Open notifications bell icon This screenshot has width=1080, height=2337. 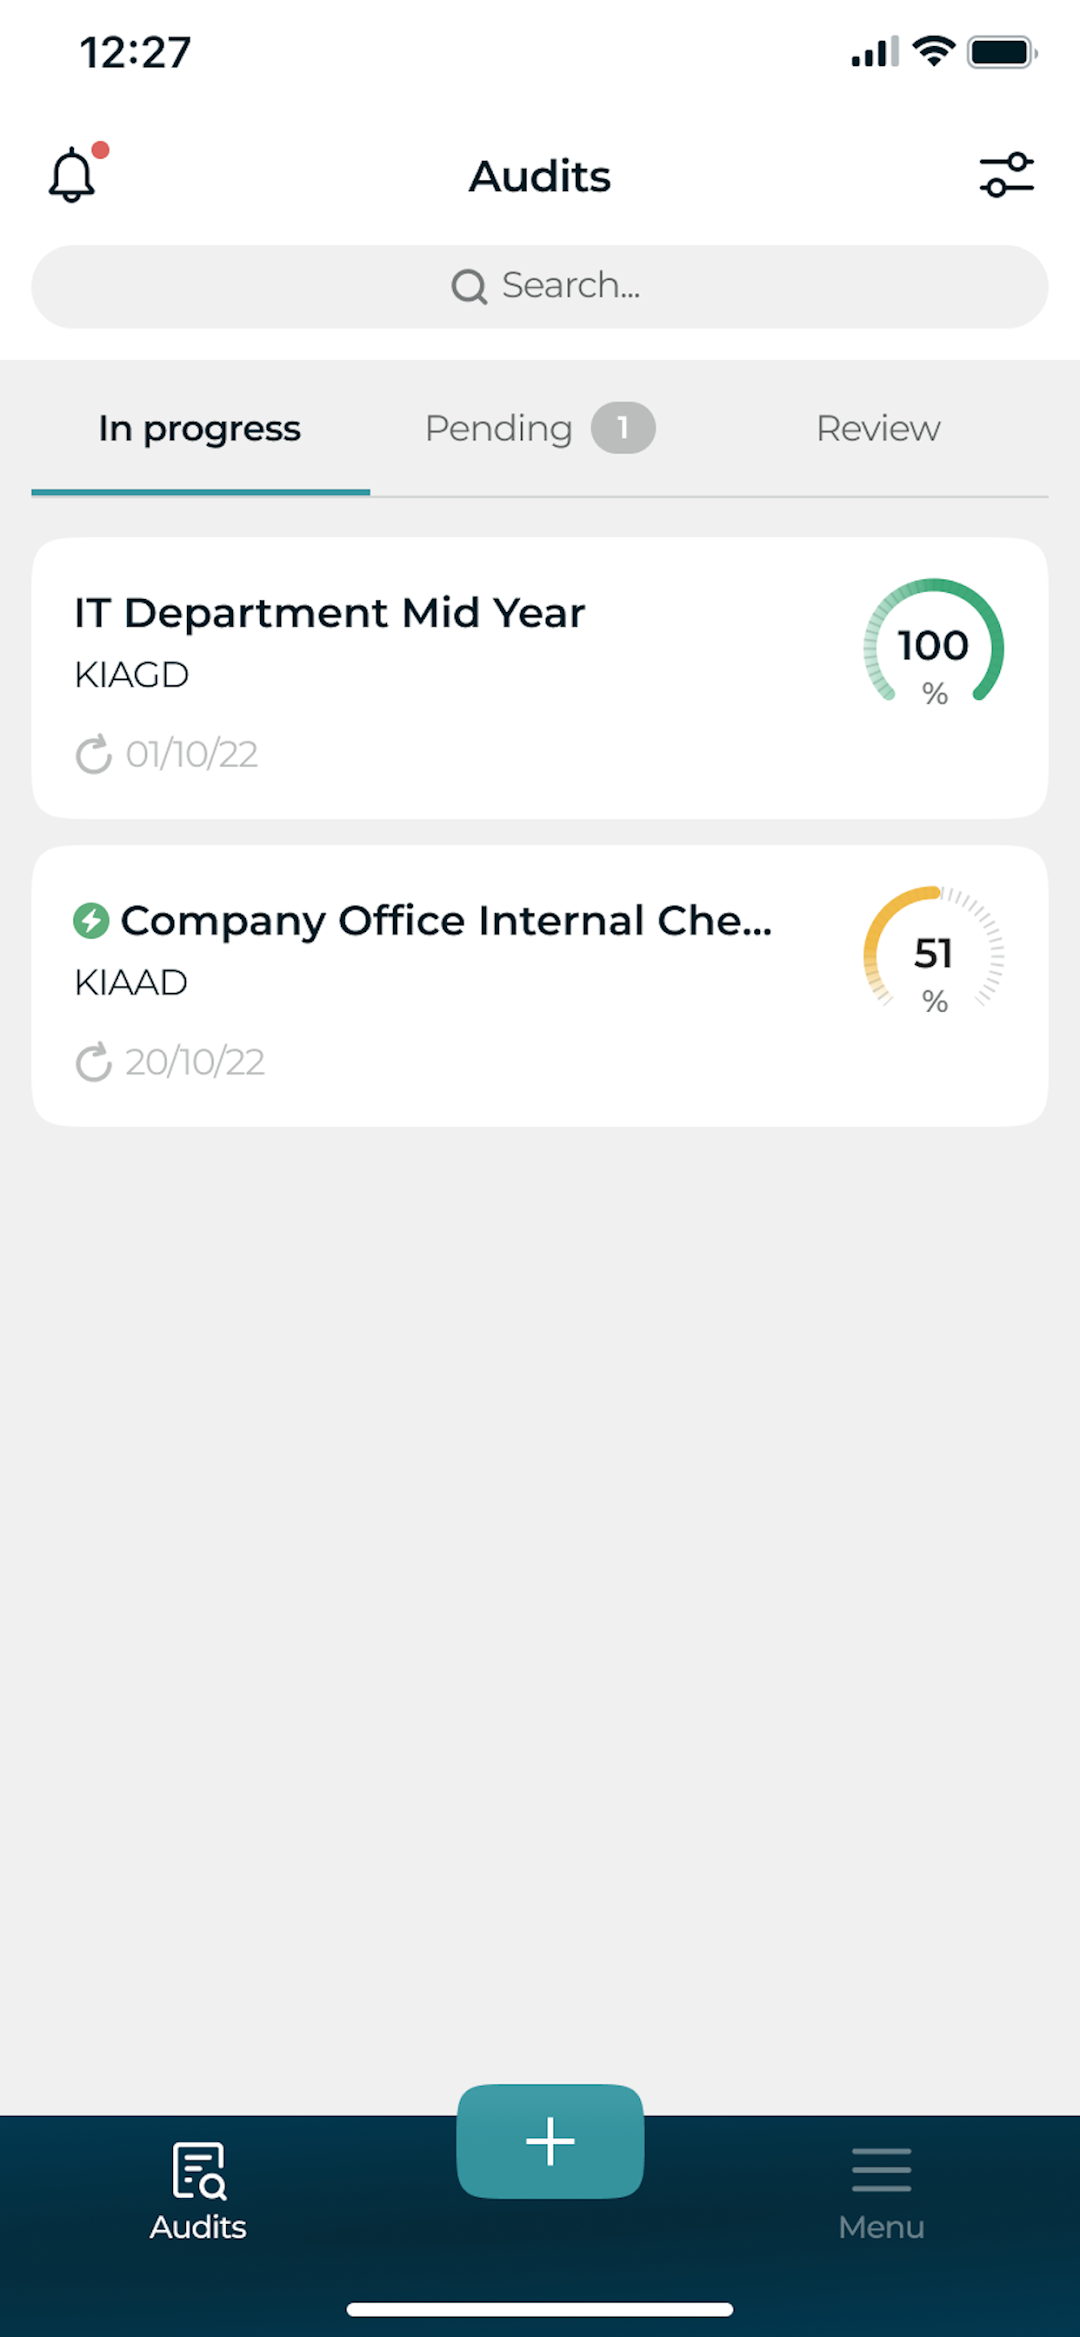coord(73,175)
